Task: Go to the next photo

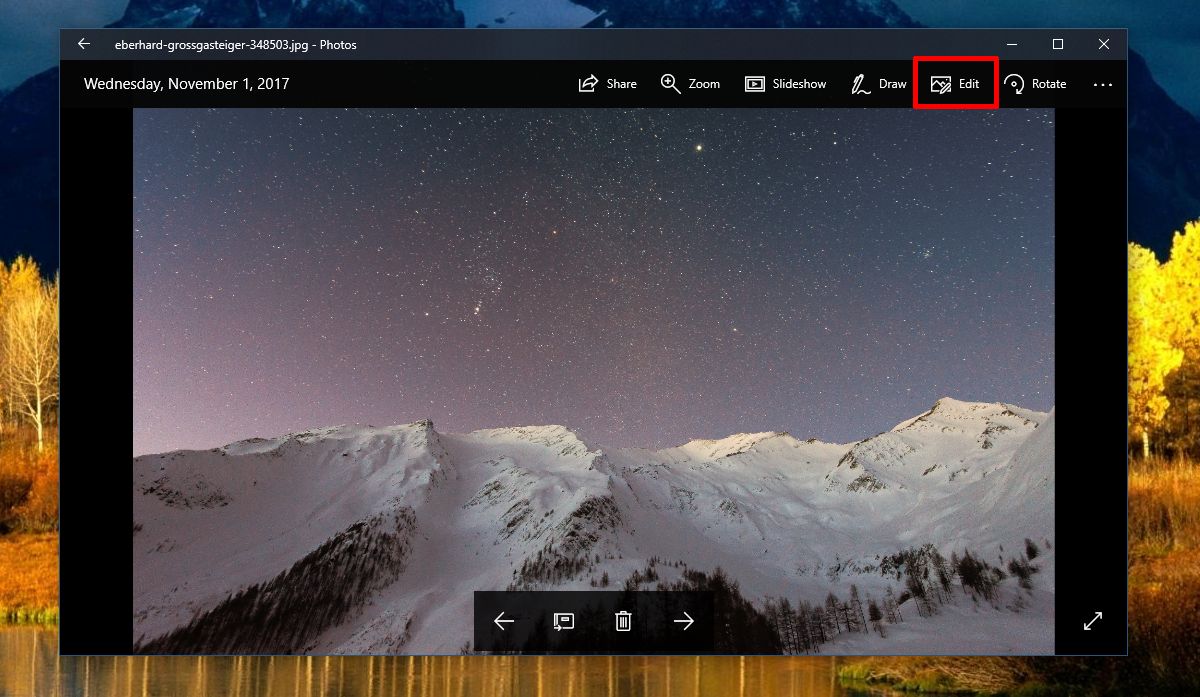Action: [684, 622]
